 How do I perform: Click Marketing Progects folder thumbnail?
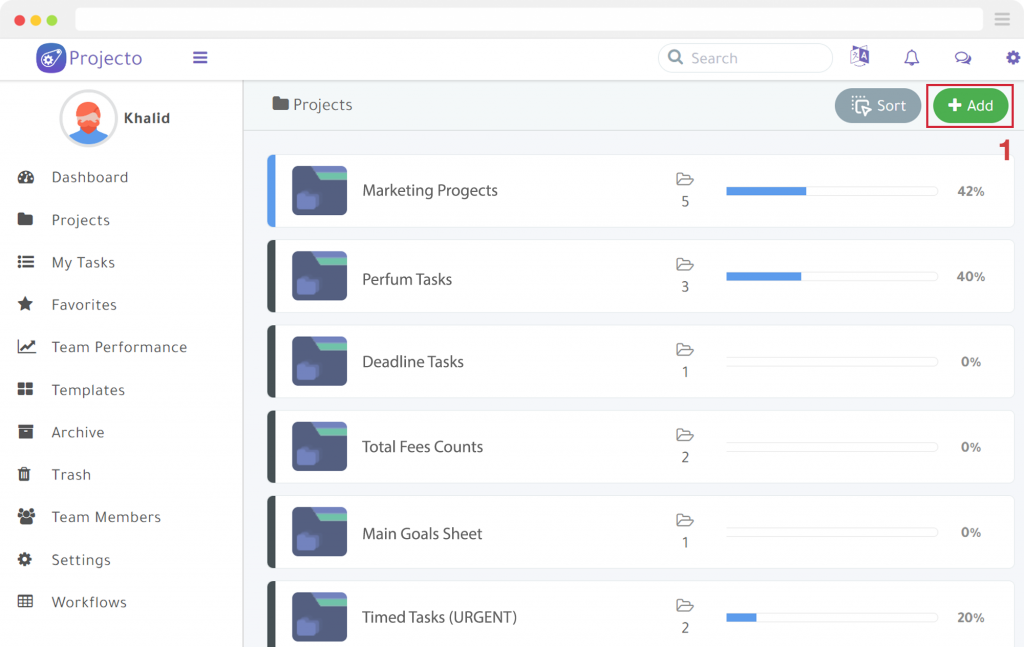[x=319, y=191]
